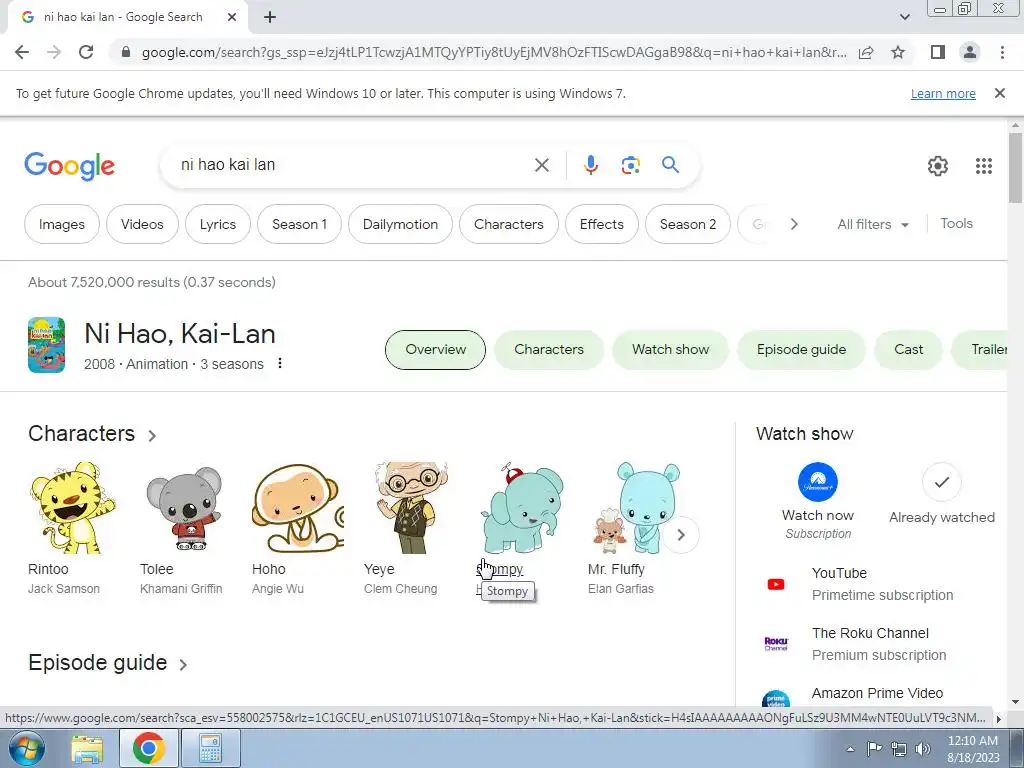Open the Rintoo character card
The width and height of the screenshot is (1024, 768).
click(x=72, y=529)
